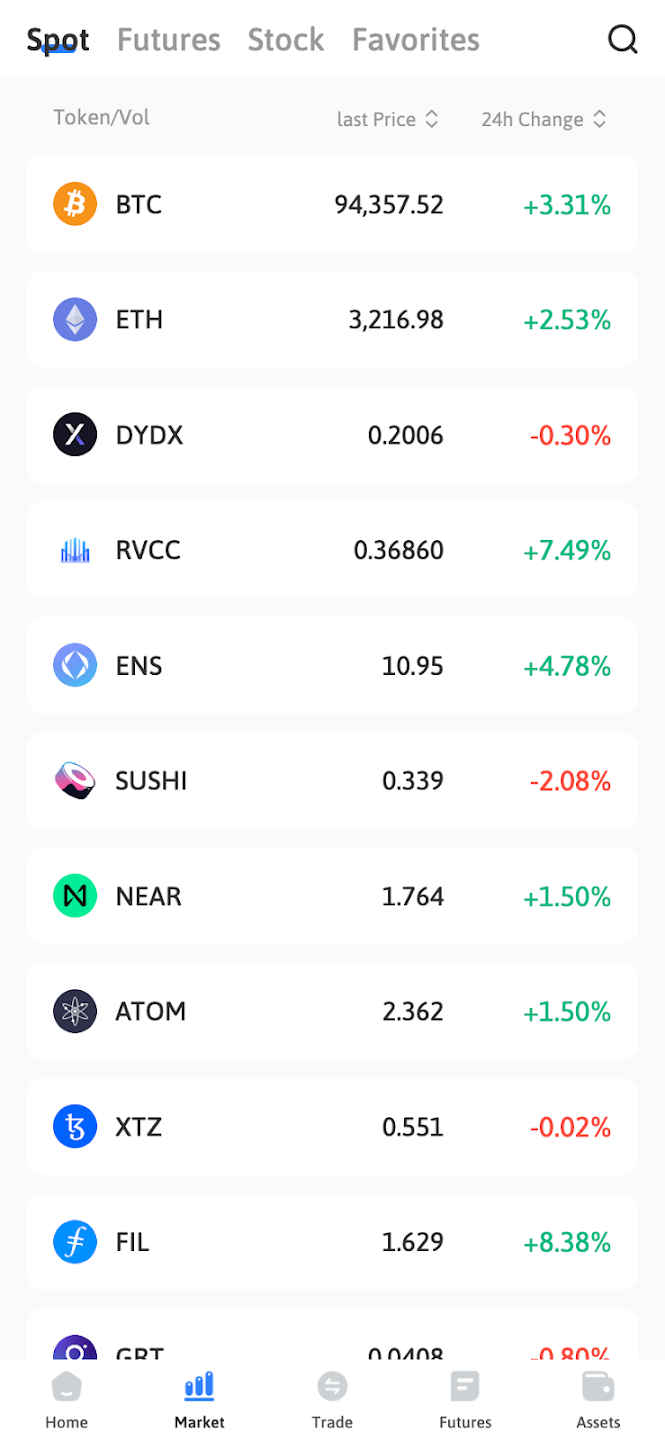Screen dimensions: 665x1440
Task: Open the Favorites tab
Action: 416,40
